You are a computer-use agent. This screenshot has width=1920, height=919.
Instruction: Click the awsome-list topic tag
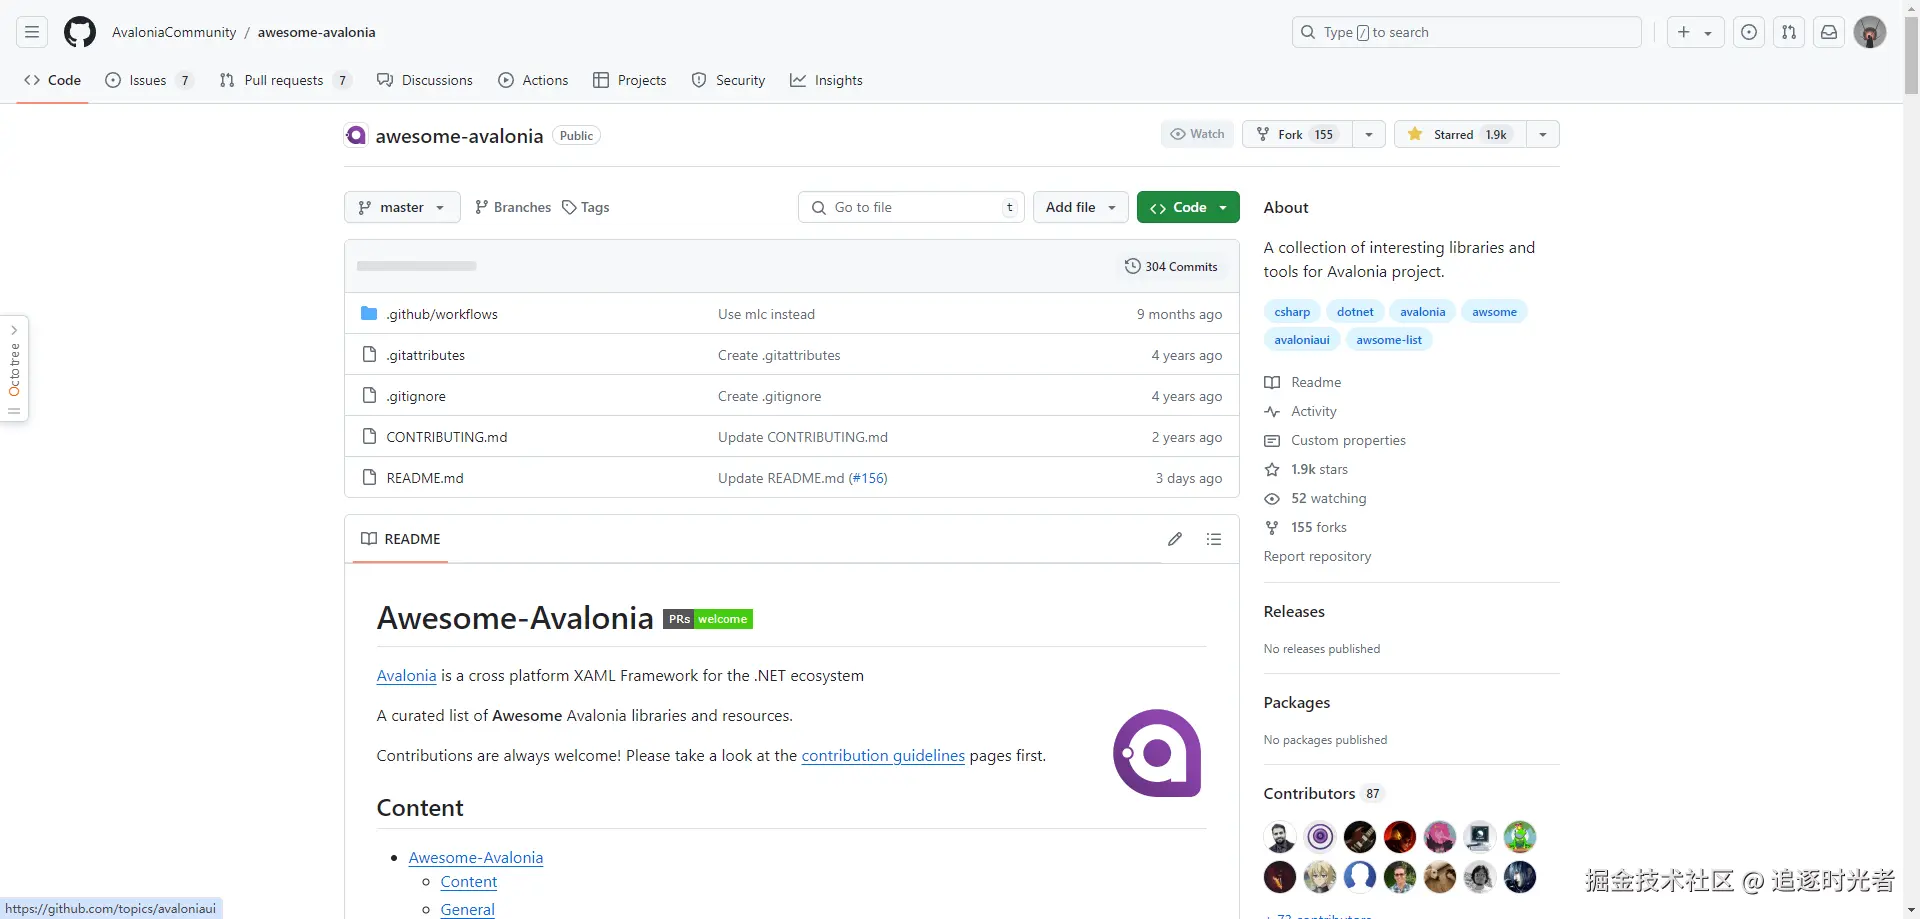click(1389, 340)
